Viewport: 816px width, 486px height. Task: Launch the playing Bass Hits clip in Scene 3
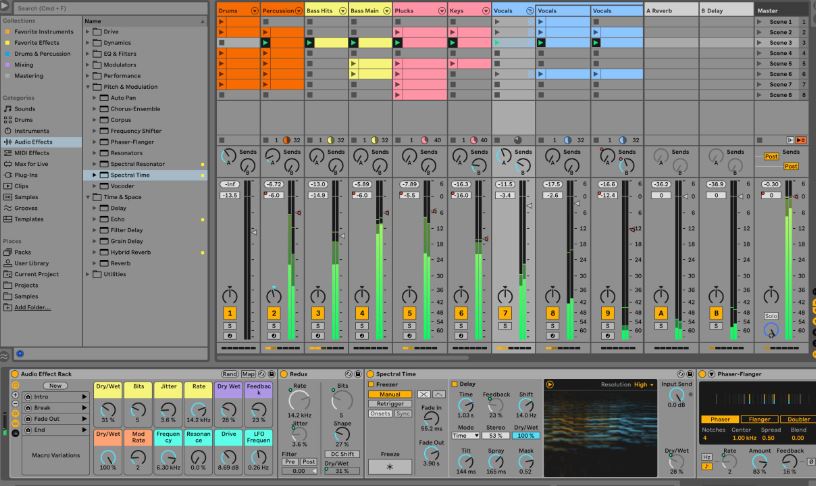coord(310,43)
